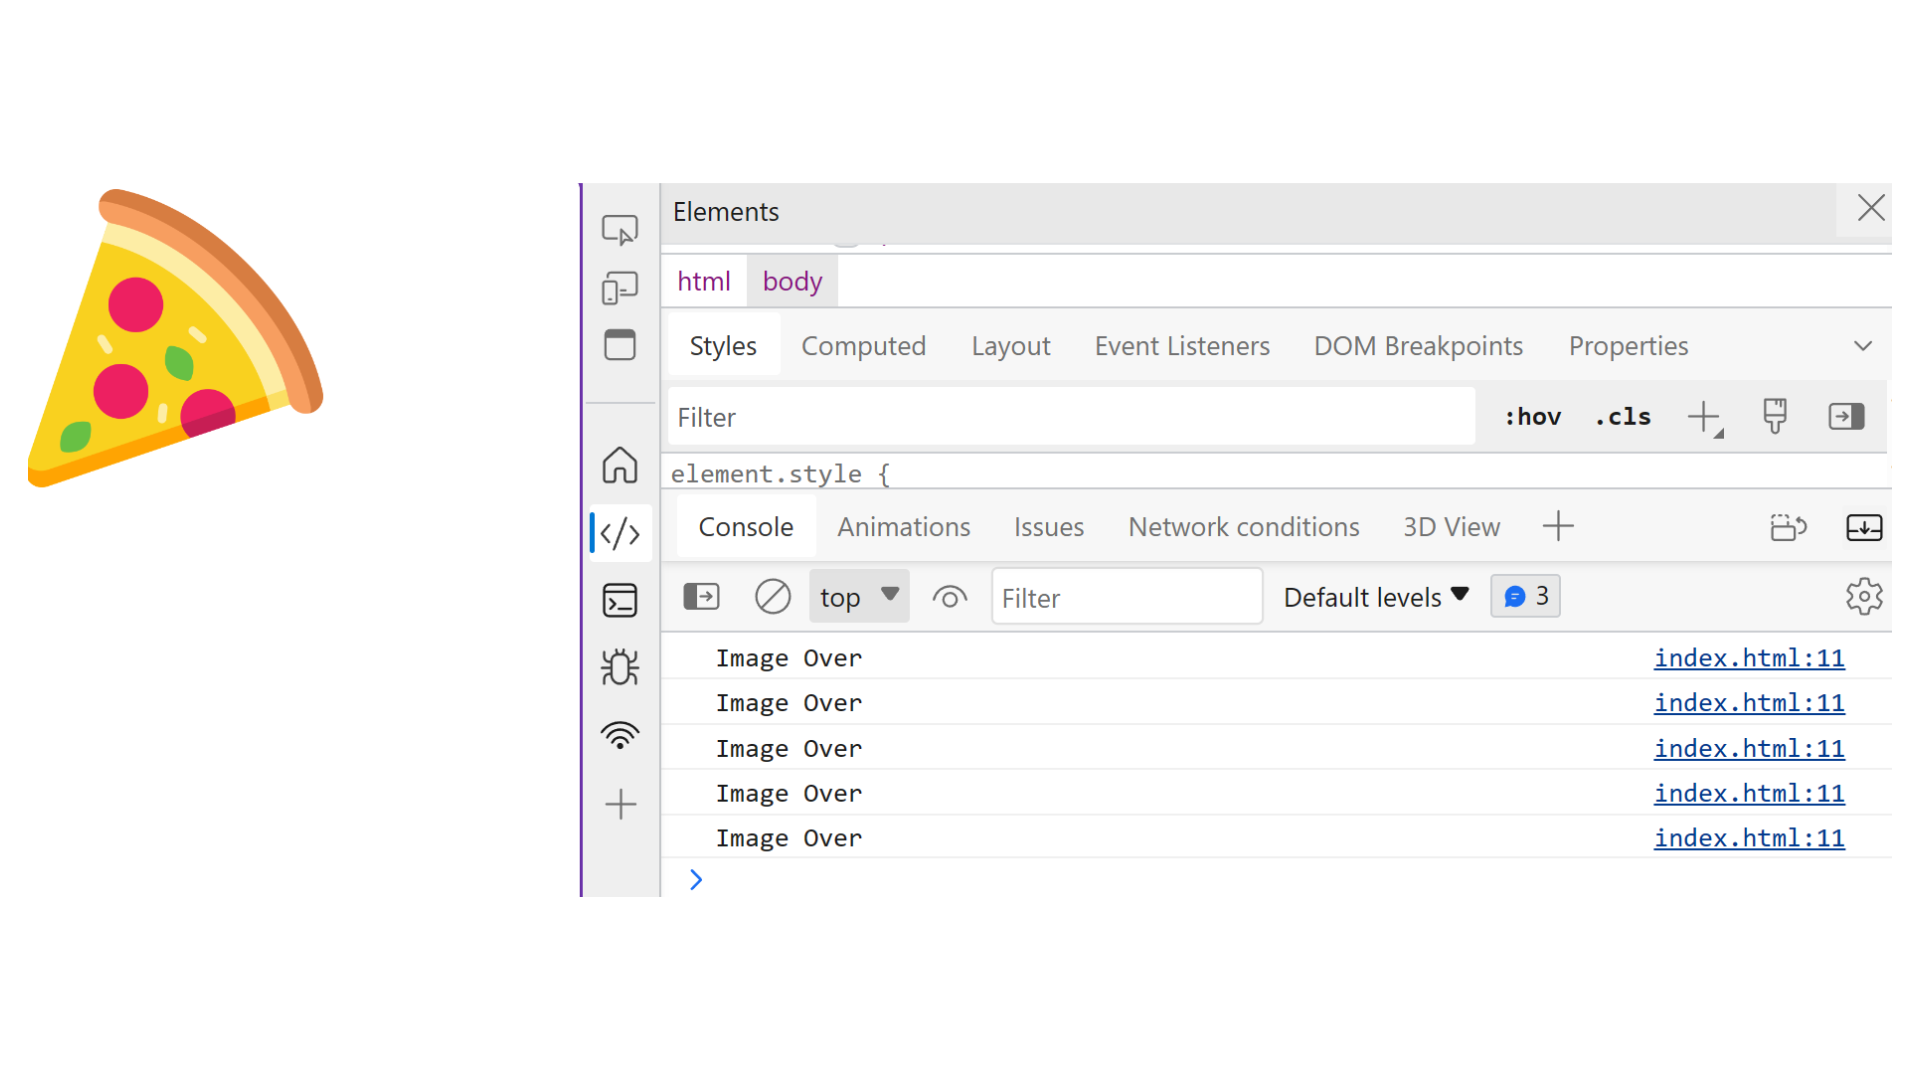
Task: Expand the top frame context dropdown
Action: tap(857, 597)
